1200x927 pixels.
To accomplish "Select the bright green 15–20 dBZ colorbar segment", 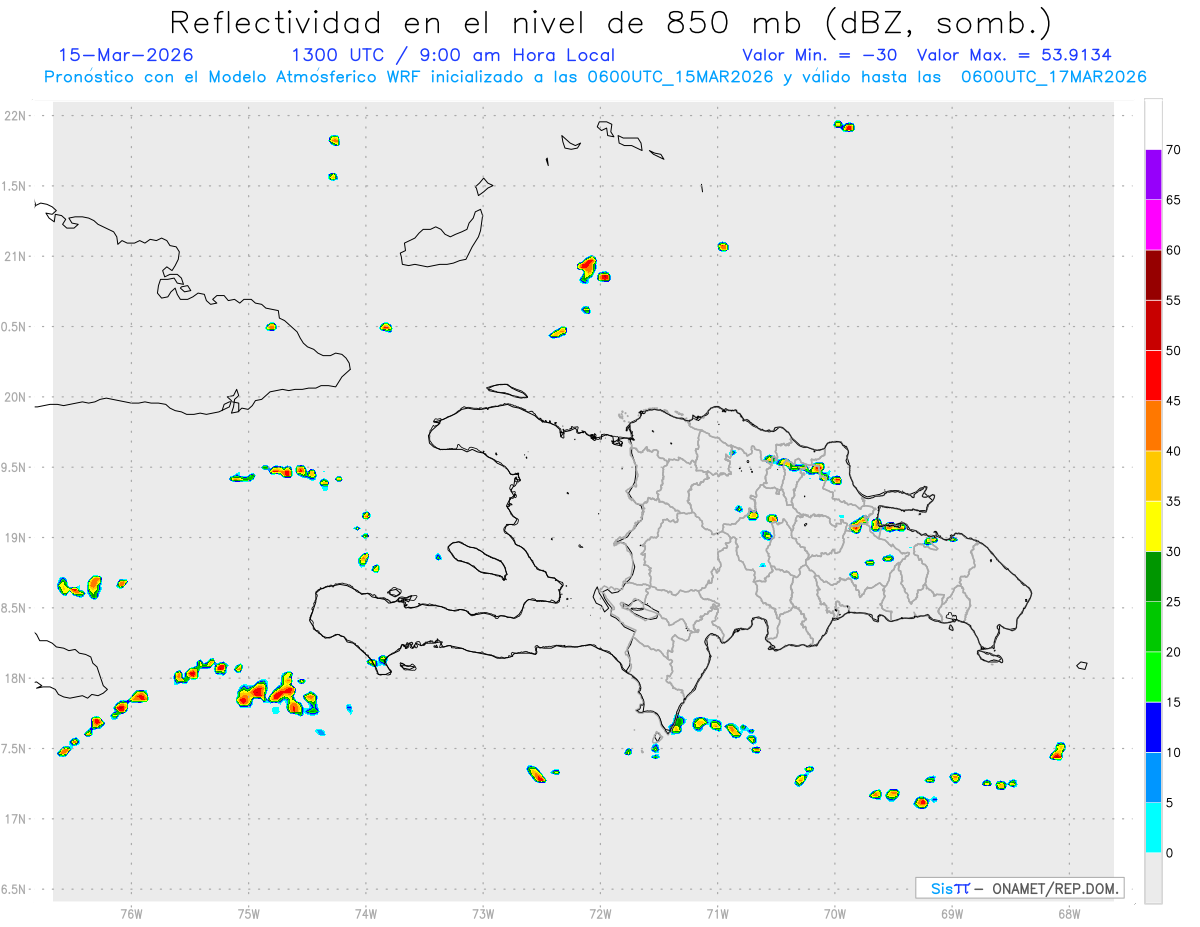I will (1153, 677).
